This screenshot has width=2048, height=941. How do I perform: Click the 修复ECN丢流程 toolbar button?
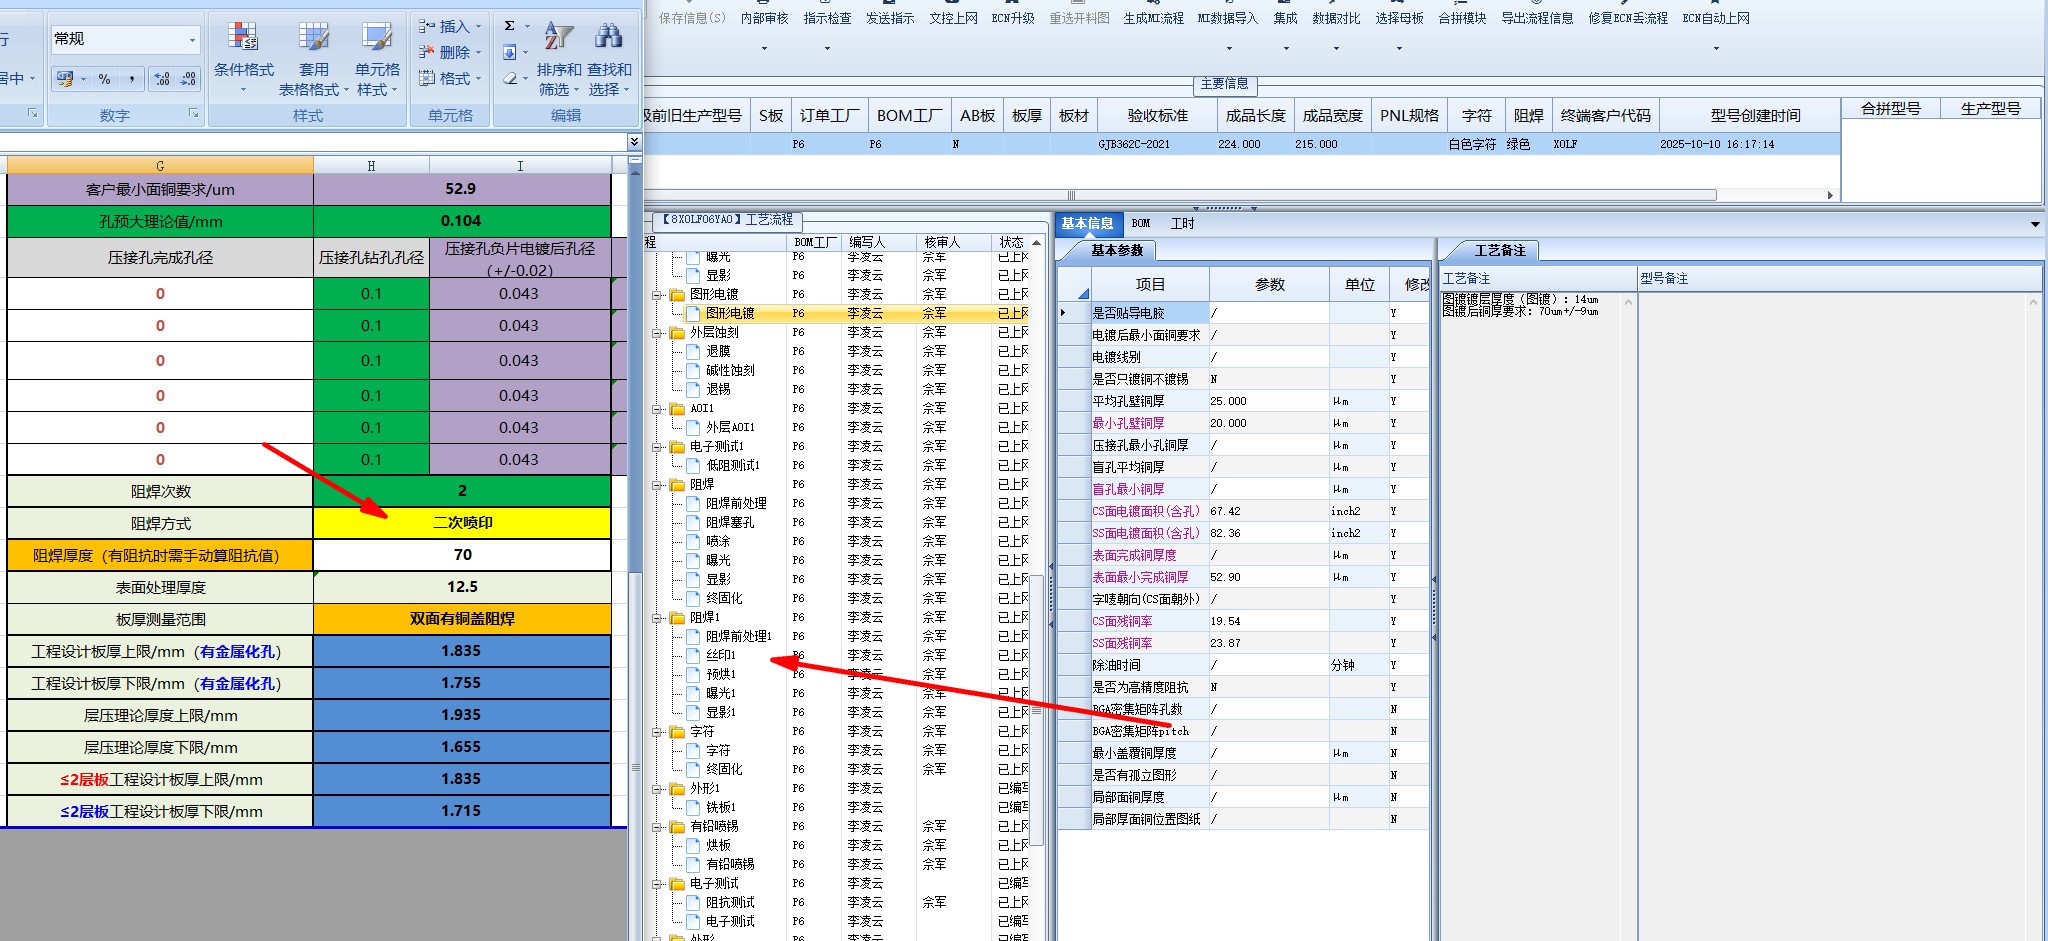1628,18
